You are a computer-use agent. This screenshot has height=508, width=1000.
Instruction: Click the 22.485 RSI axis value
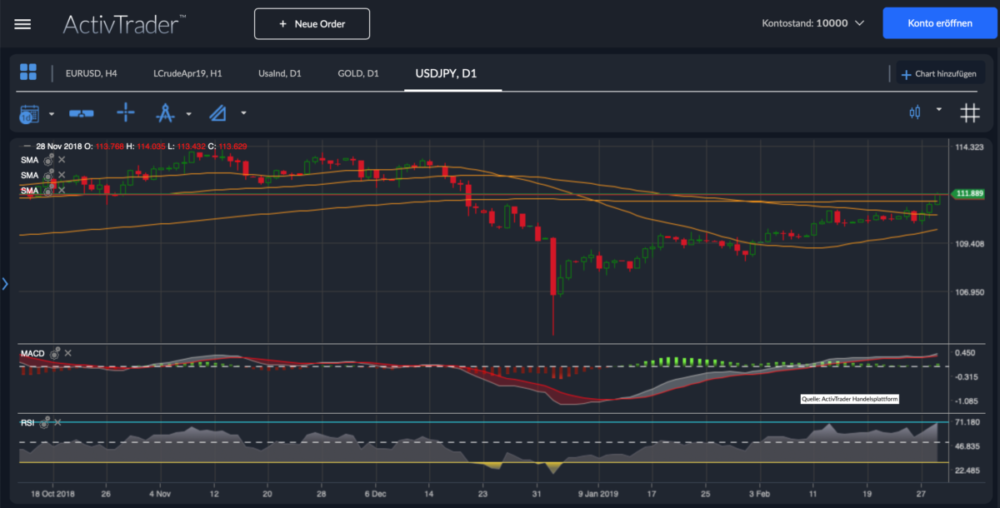[x=967, y=470]
